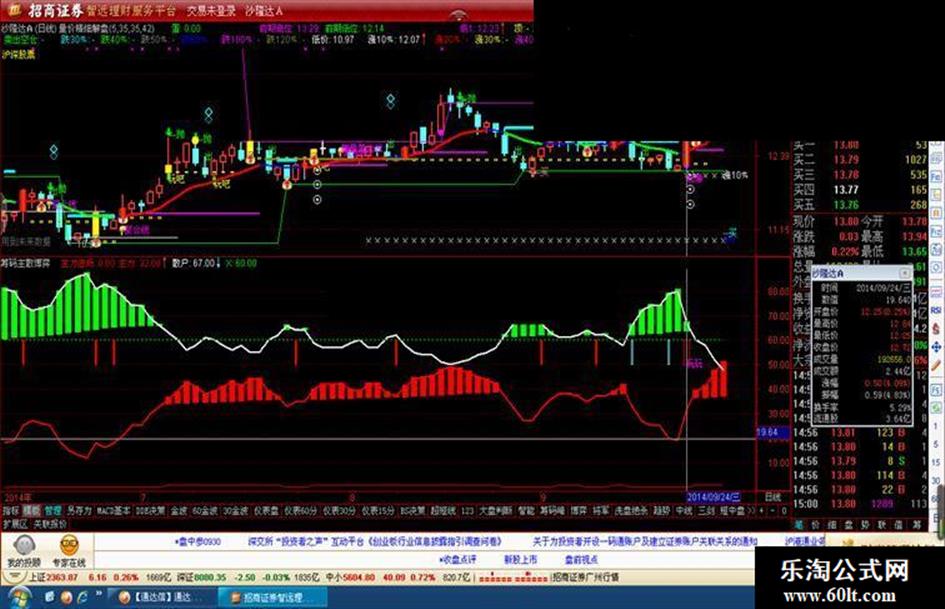Switch to the 趋势 indicator tab
This screenshot has width=945, height=609.
(x=662, y=511)
